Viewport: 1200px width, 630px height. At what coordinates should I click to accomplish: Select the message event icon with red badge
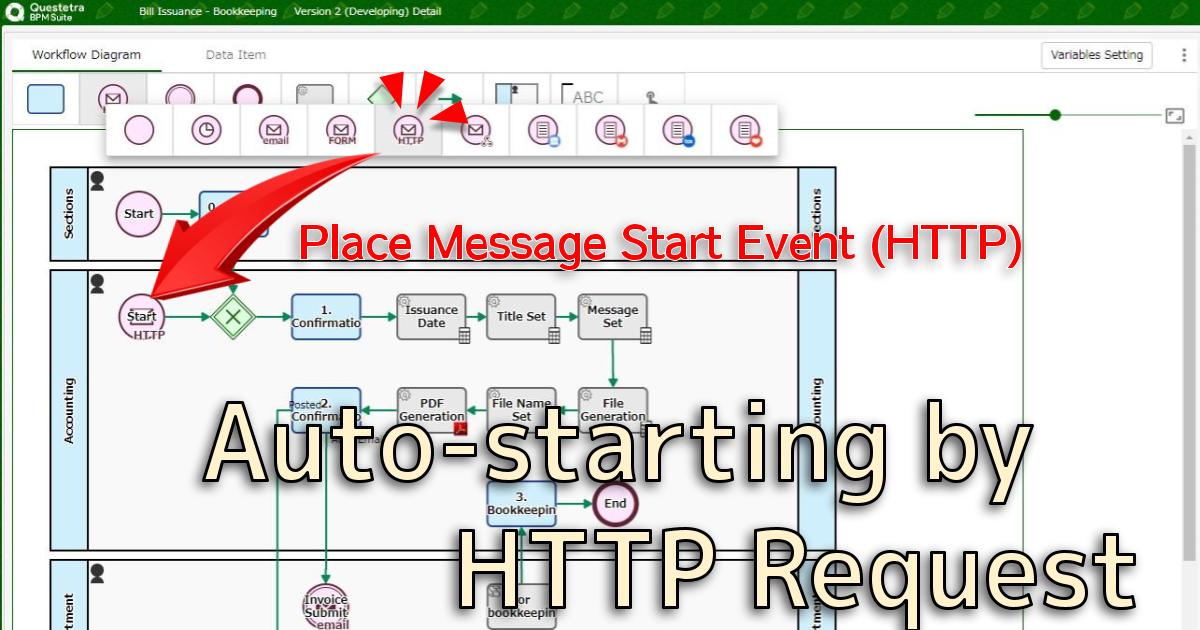tap(609, 130)
